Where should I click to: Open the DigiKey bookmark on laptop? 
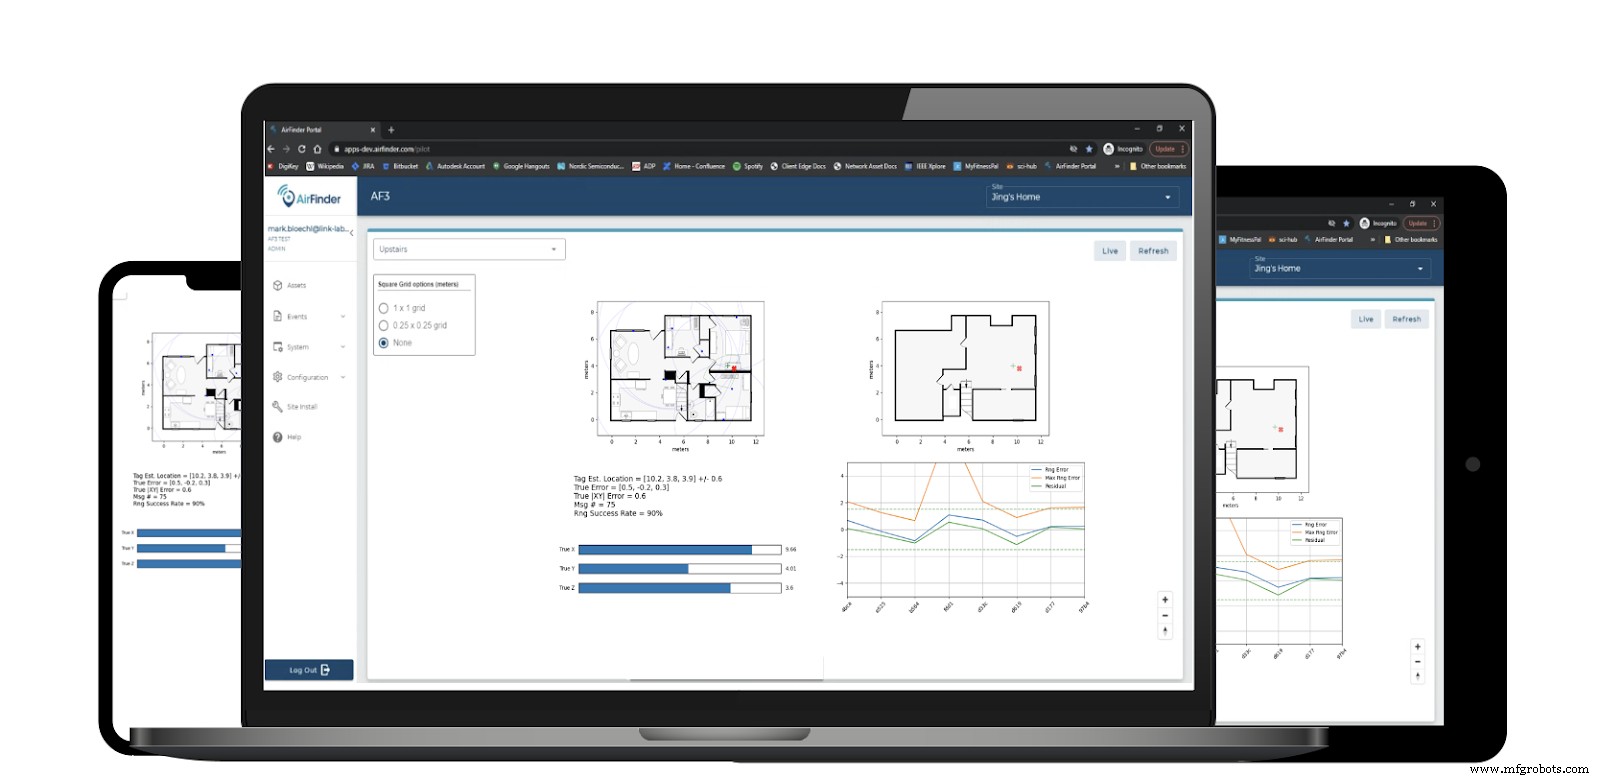[283, 167]
